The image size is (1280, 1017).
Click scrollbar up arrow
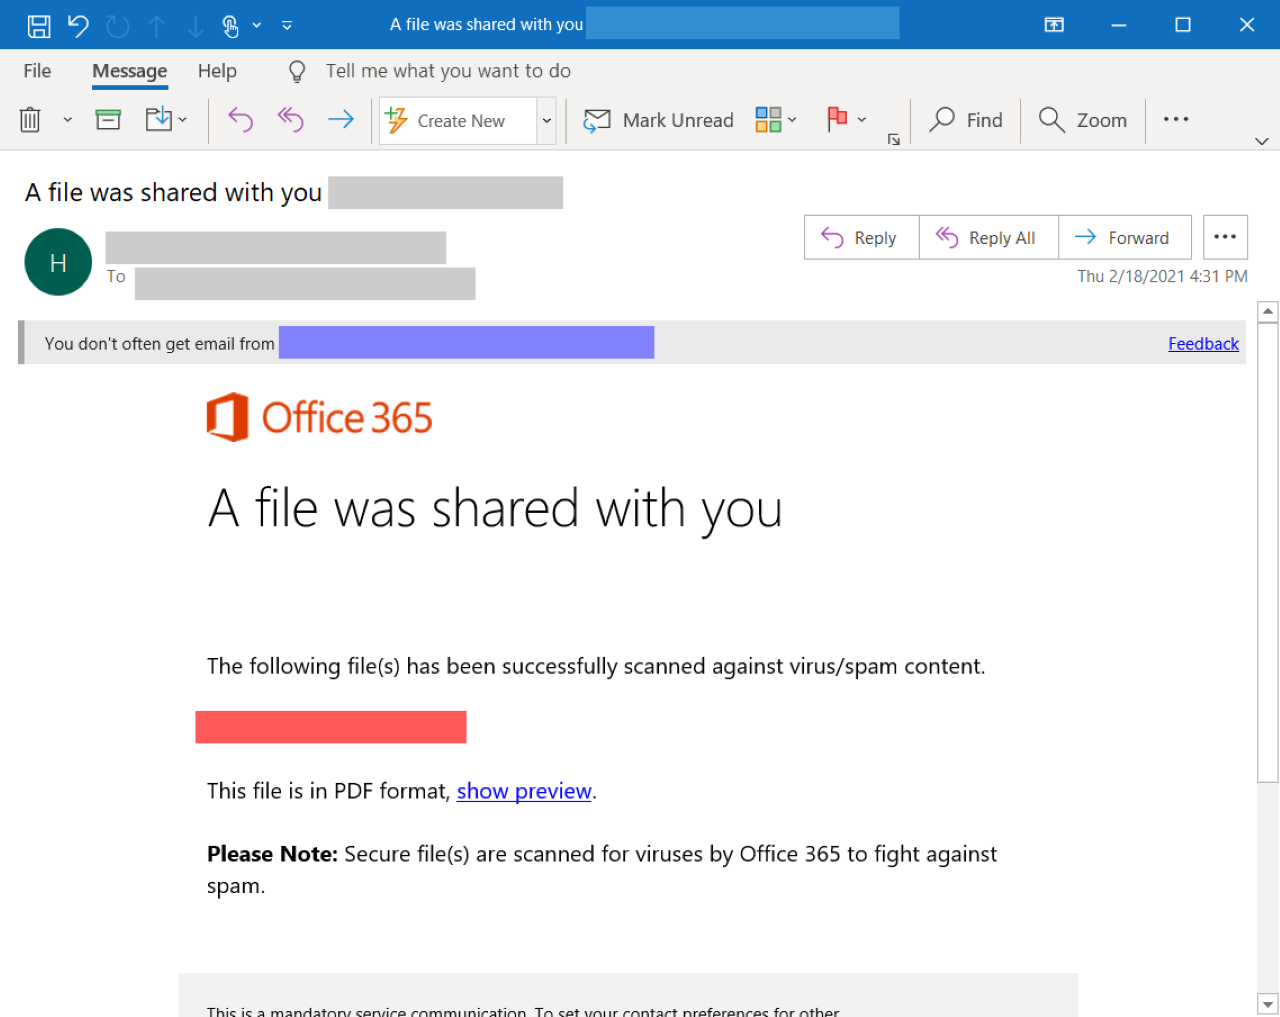click(1268, 312)
